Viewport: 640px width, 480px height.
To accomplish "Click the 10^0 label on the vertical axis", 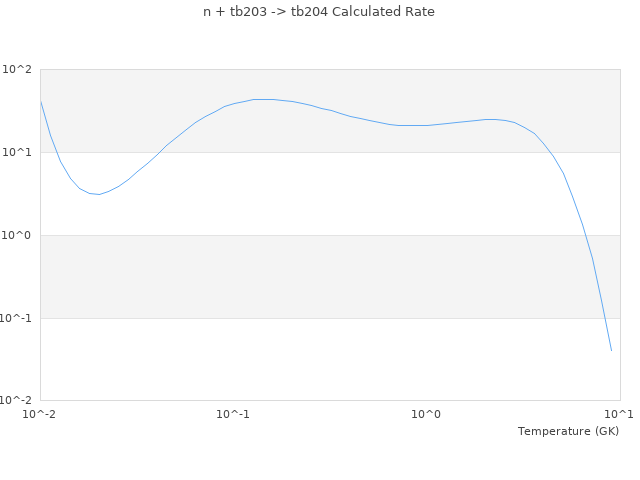I will 17,236.
